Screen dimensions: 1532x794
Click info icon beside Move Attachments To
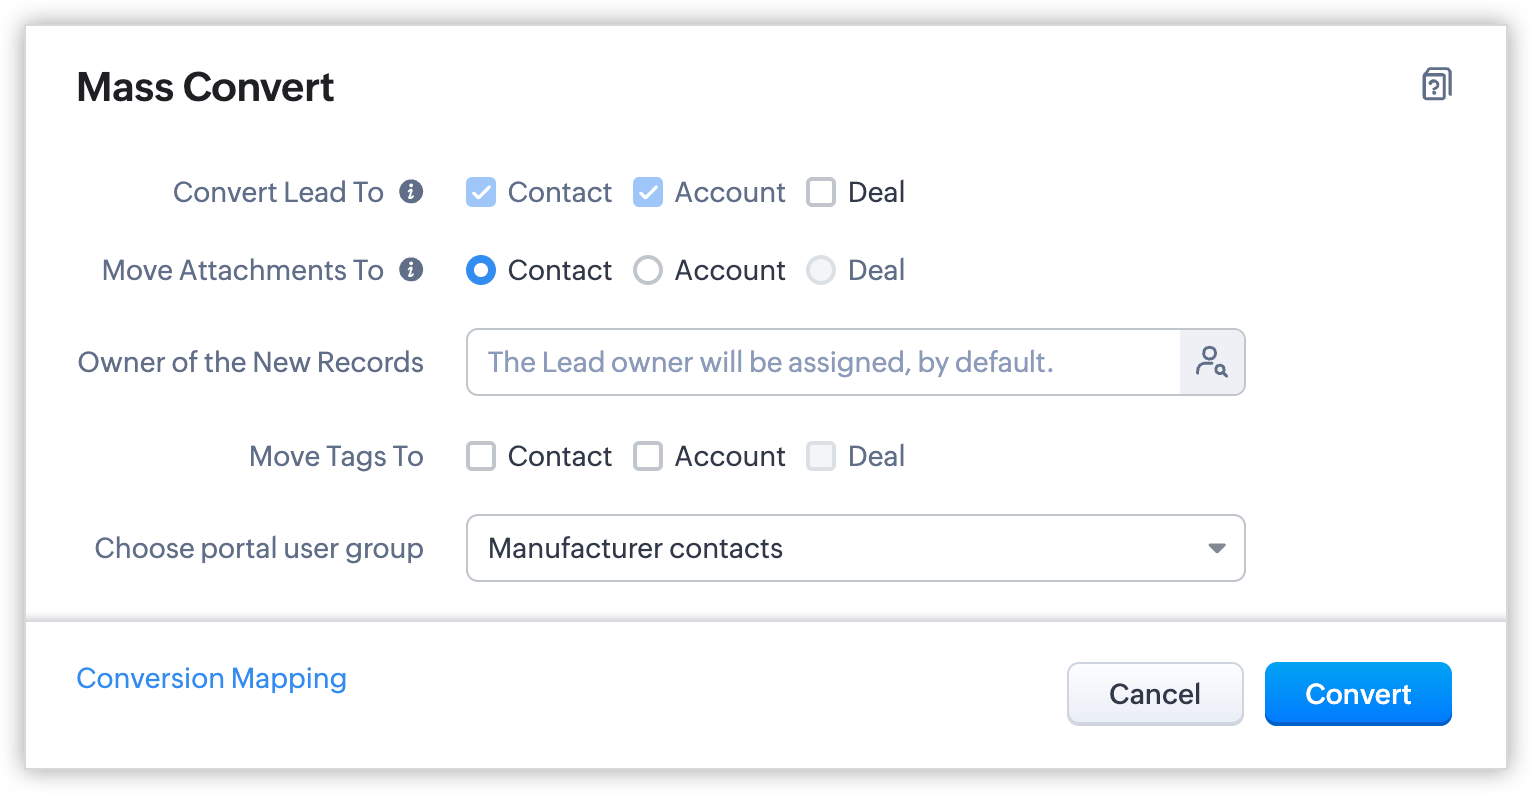pos(411,269)
